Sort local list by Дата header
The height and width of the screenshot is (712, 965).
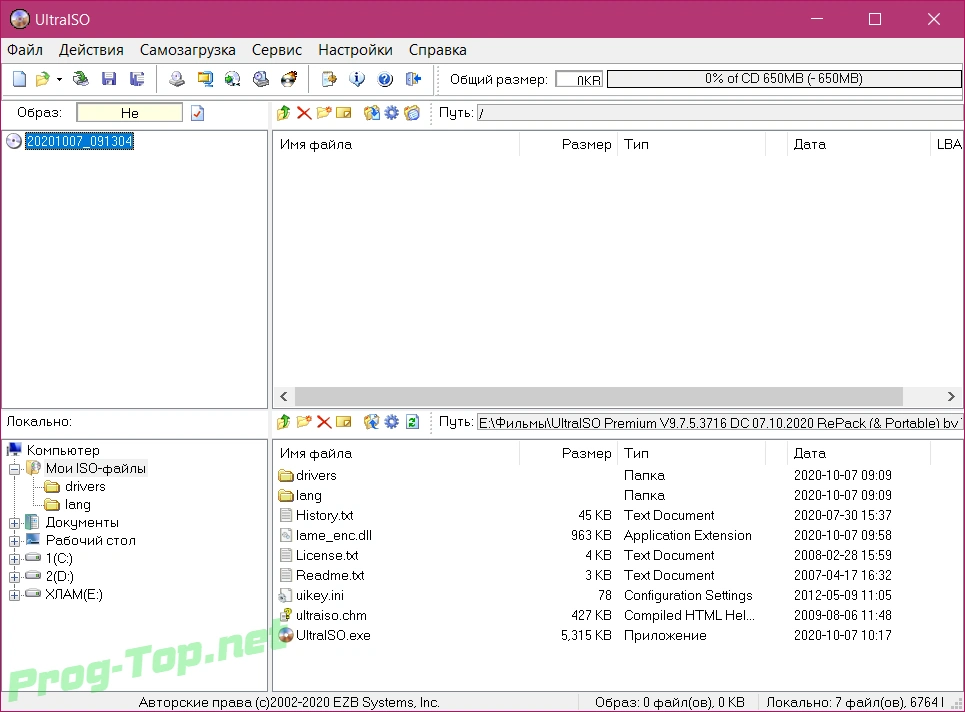(x=859, y=453)
